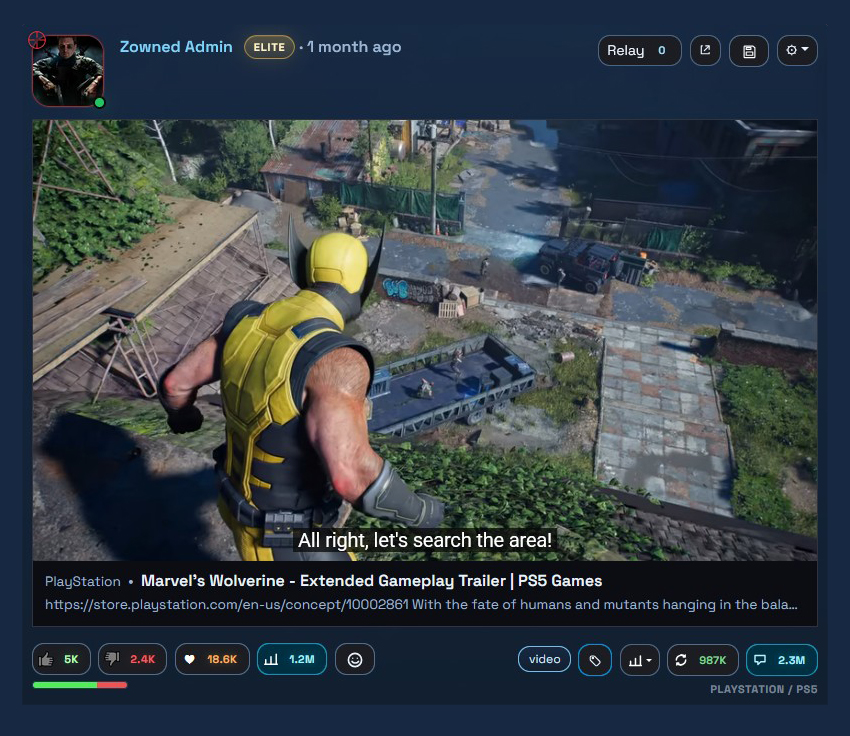Screen dimensions: 850x736
Task: Open the 2.3M comments button
Action: 782,660
